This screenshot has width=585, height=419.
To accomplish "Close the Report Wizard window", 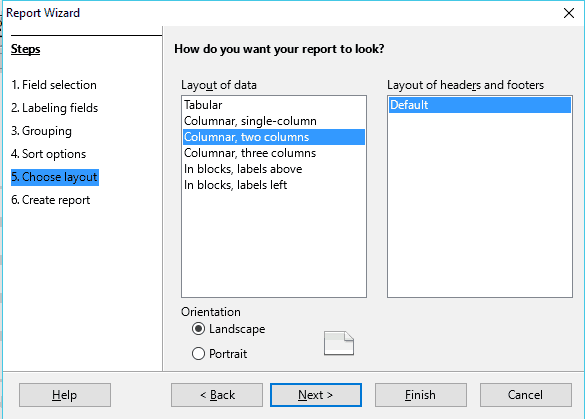I will point(569,13).
